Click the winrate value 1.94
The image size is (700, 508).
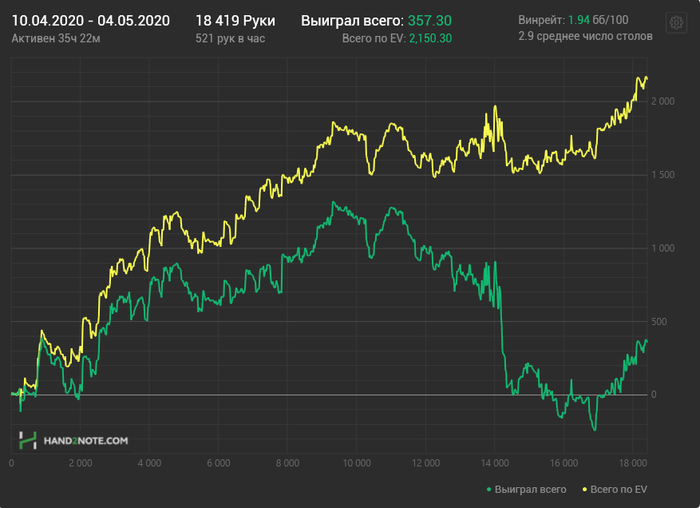pyautogui.click(x=579, y=20)
